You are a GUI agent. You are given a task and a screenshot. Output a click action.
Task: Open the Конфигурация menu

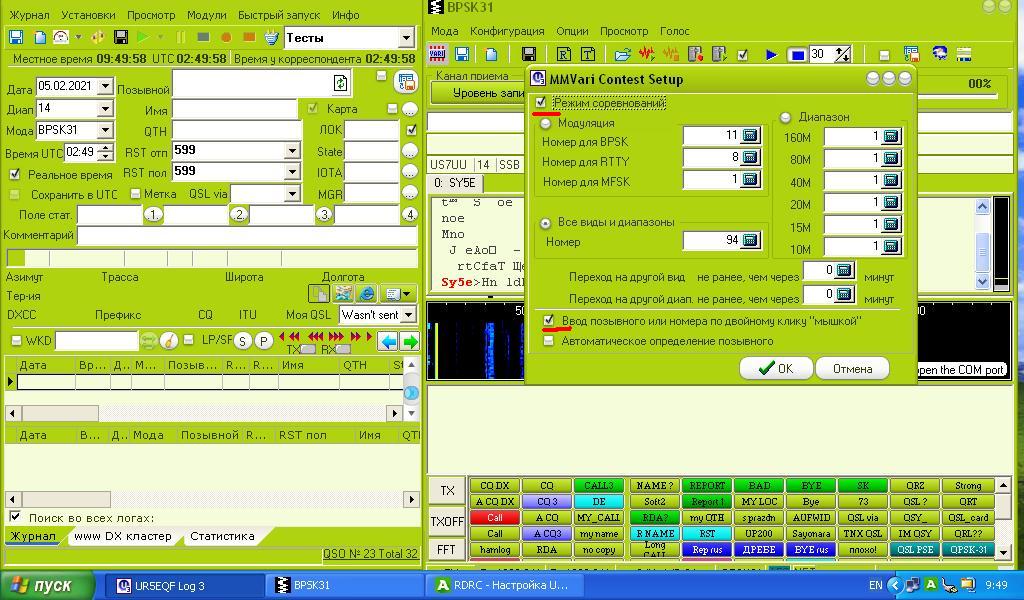(507, 31)
